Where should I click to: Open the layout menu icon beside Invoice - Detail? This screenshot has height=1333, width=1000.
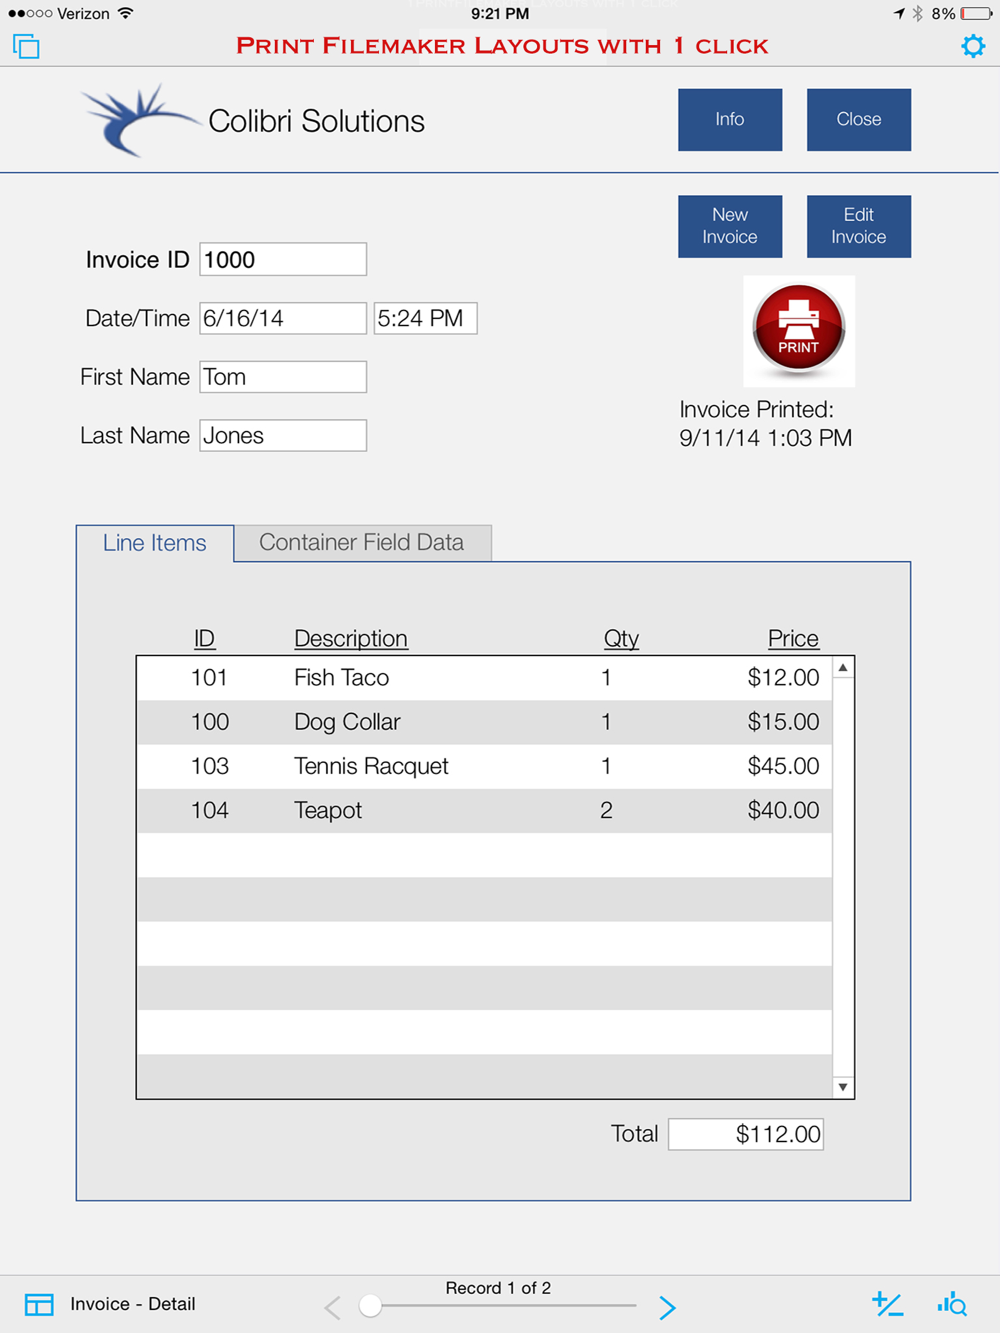[x=39, y=1304]
